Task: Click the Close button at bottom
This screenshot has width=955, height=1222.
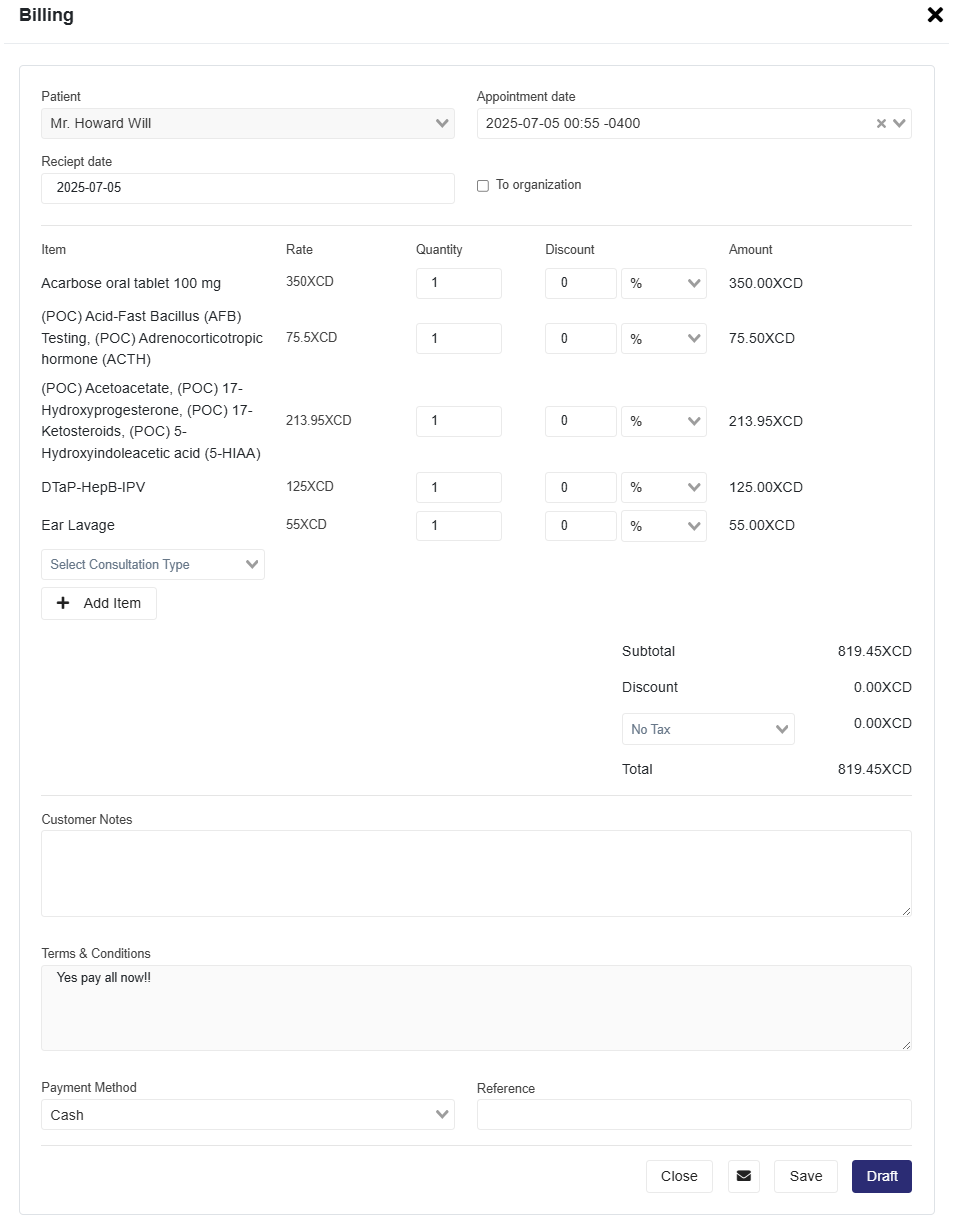Action: point(679,1176)
